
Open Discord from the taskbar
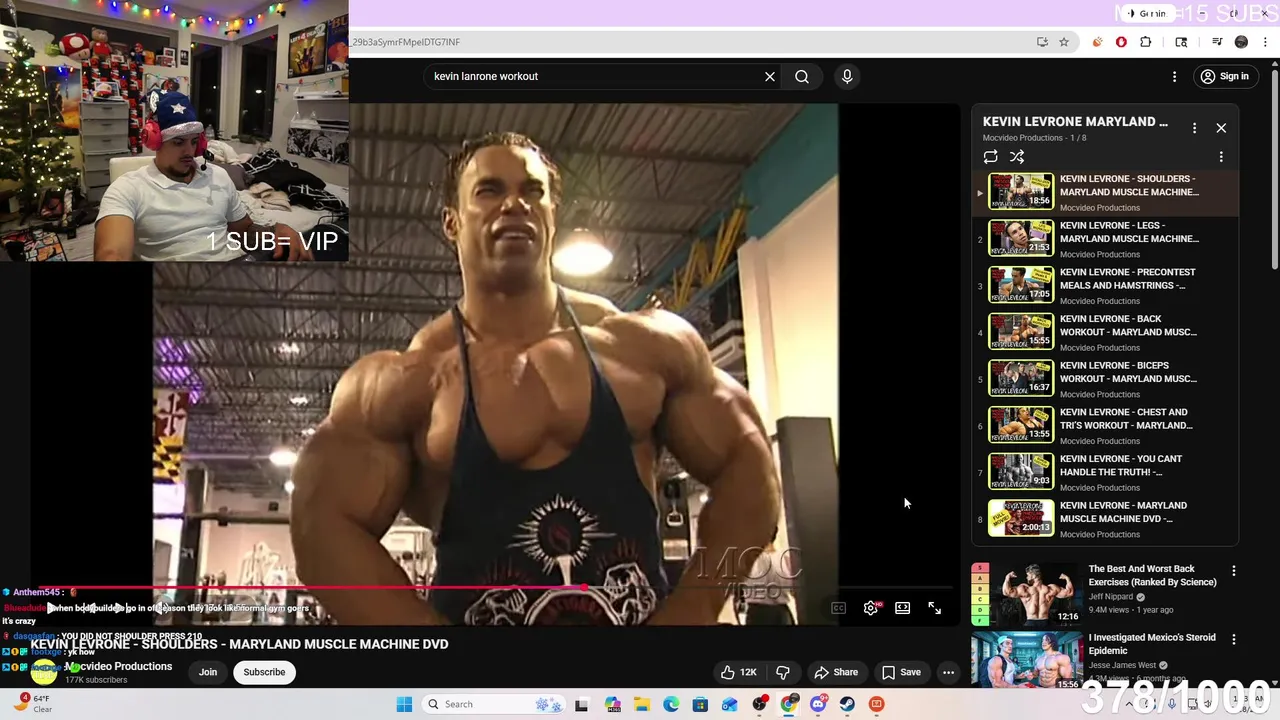(818, 704)
